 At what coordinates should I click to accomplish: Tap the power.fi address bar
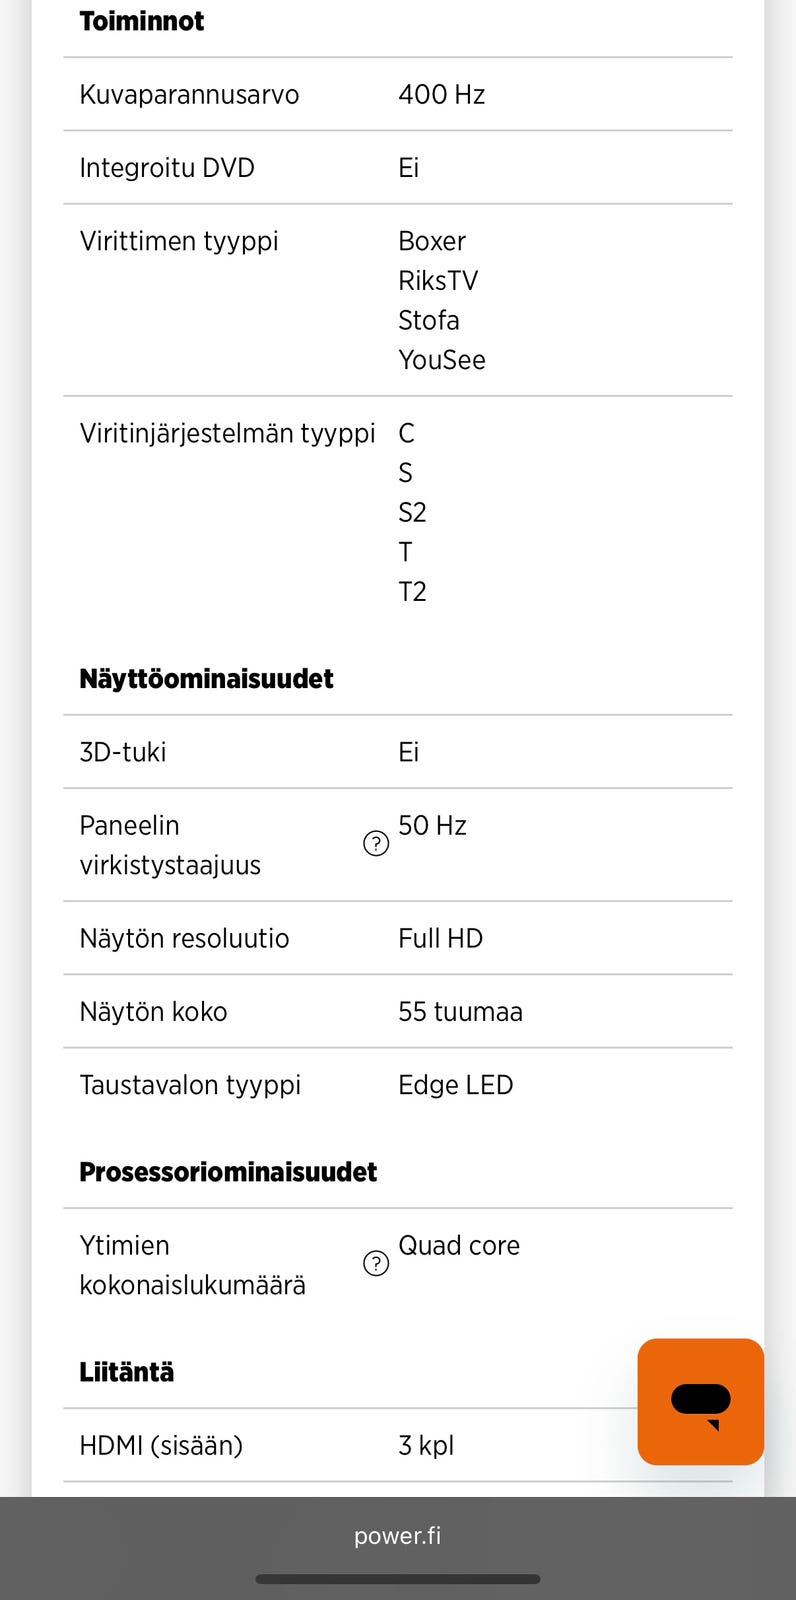(398, 1536)
